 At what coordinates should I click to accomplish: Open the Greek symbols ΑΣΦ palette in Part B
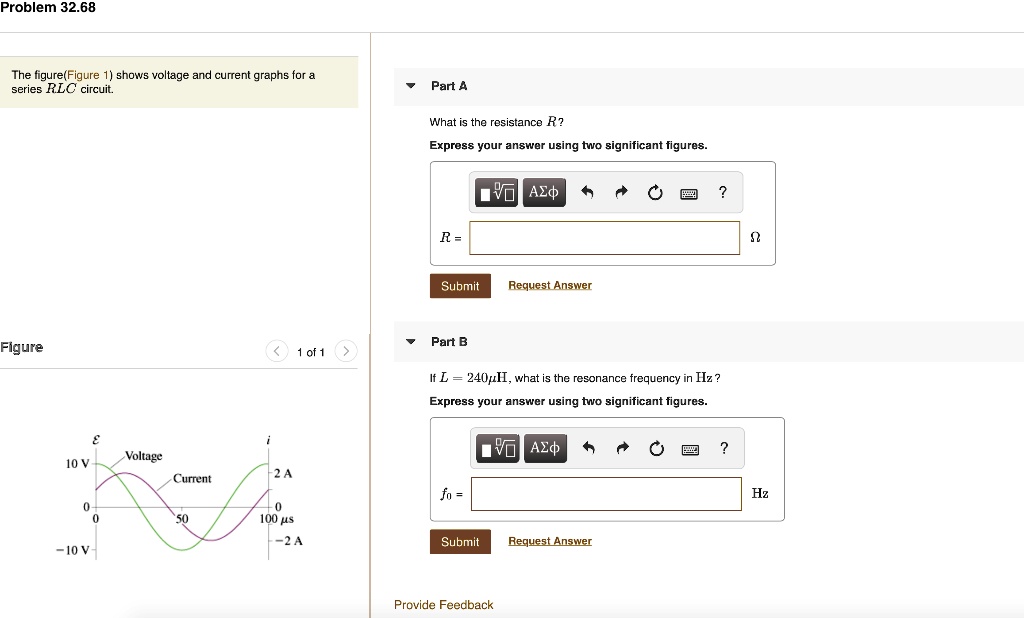point(546,448)
